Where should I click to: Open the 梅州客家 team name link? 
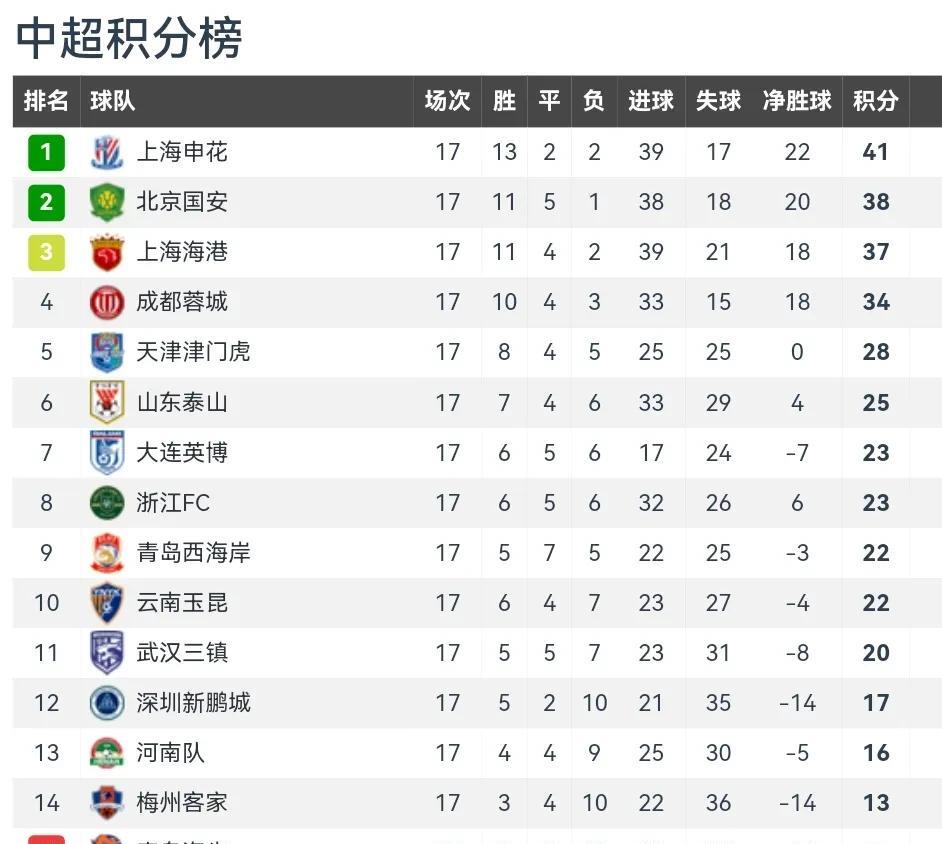pos(182,803)
